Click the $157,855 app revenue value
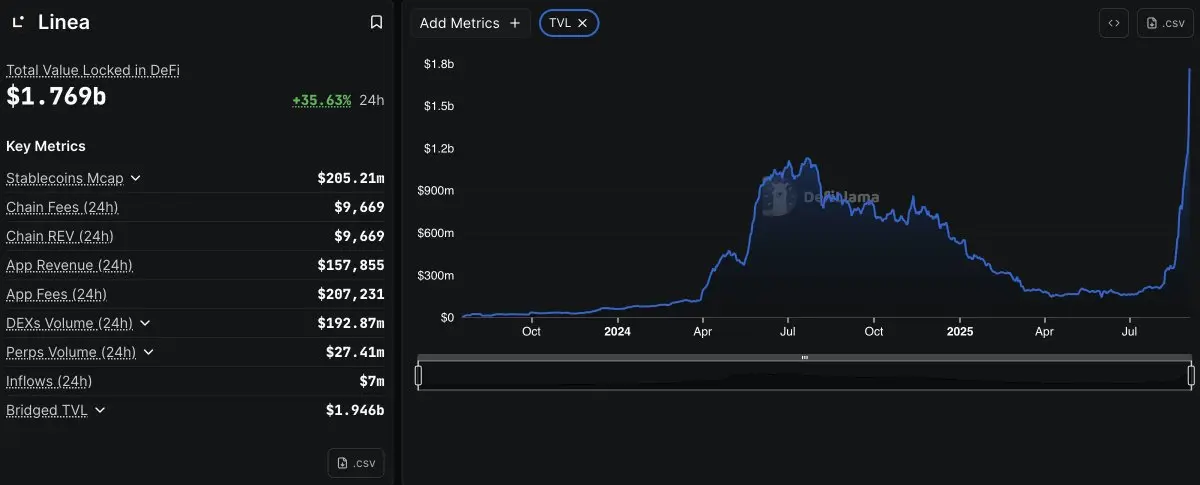This screenshot has width=1200, height=485. point(351,265)
